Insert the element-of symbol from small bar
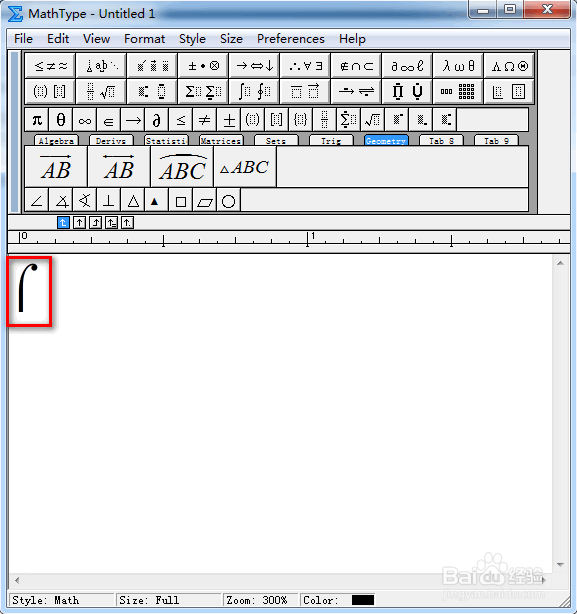 tap(108, 120)
